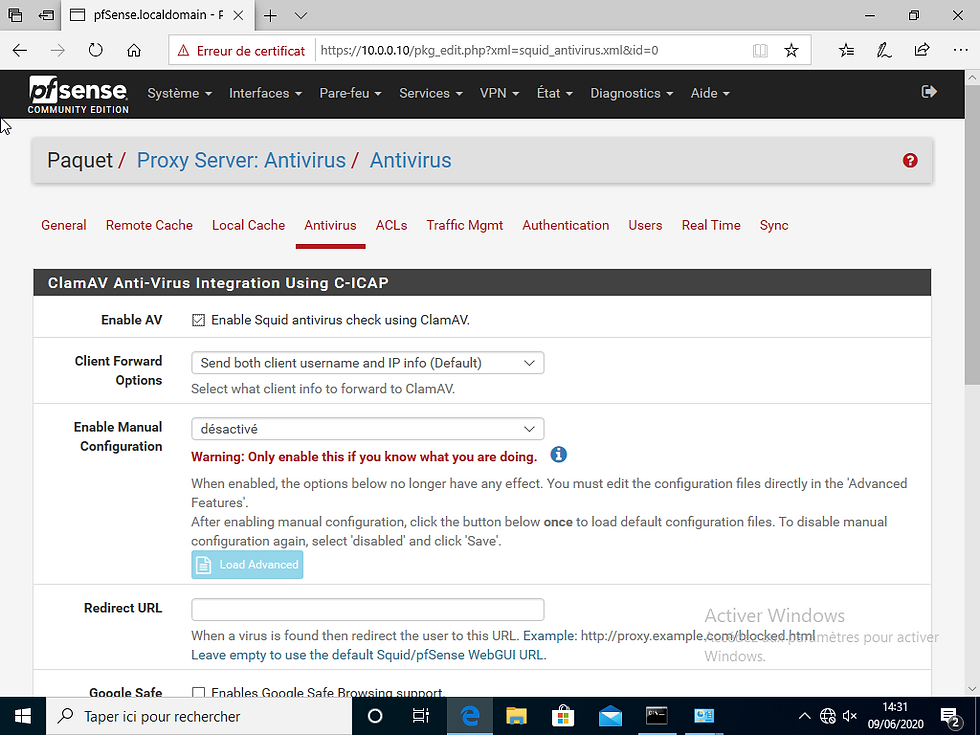
Task: Switch to the Command Prompt taskbar window
Action: pos(657,716)
